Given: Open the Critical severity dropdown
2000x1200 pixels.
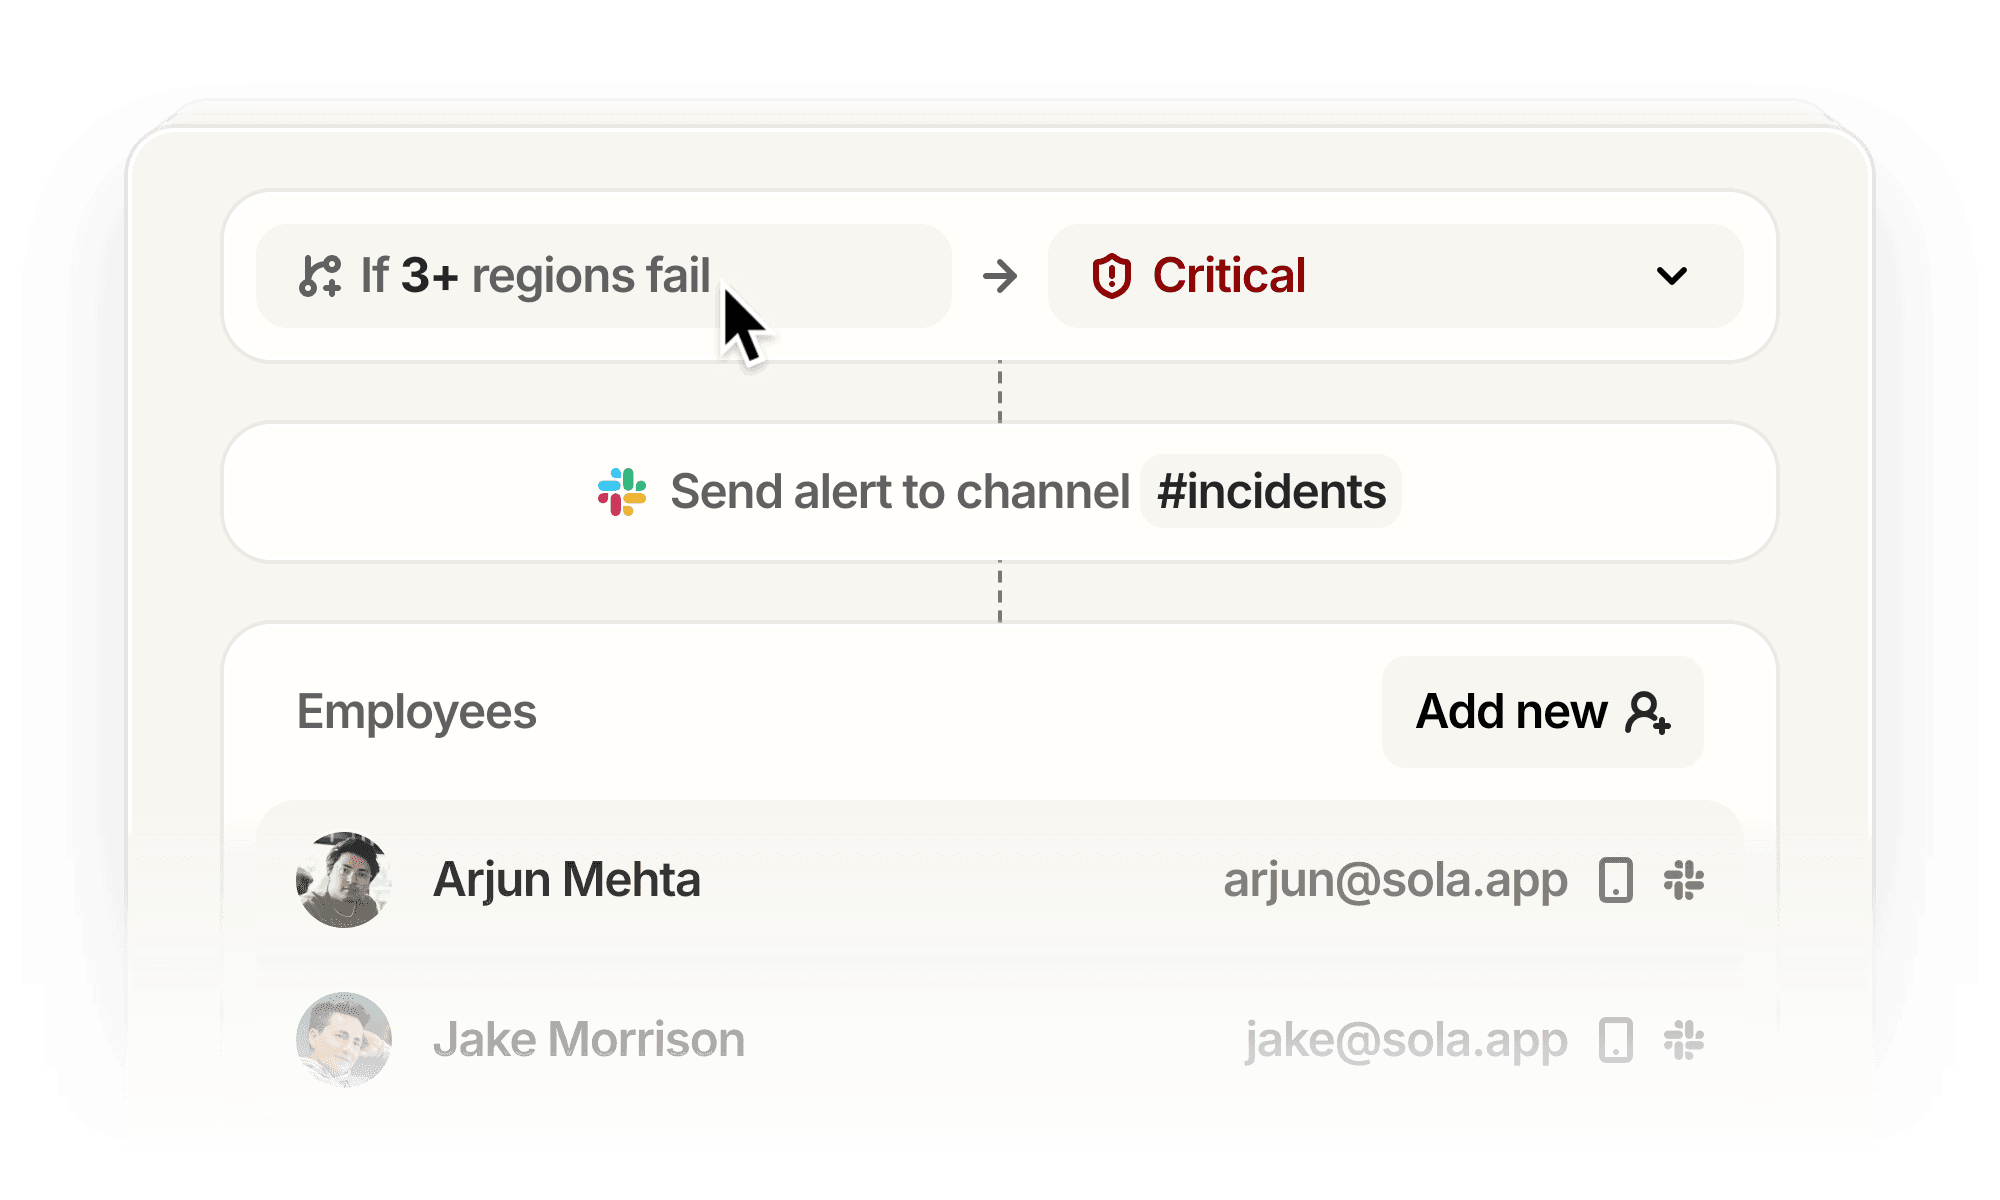Looking at the screenshot, I should 1396,276.
